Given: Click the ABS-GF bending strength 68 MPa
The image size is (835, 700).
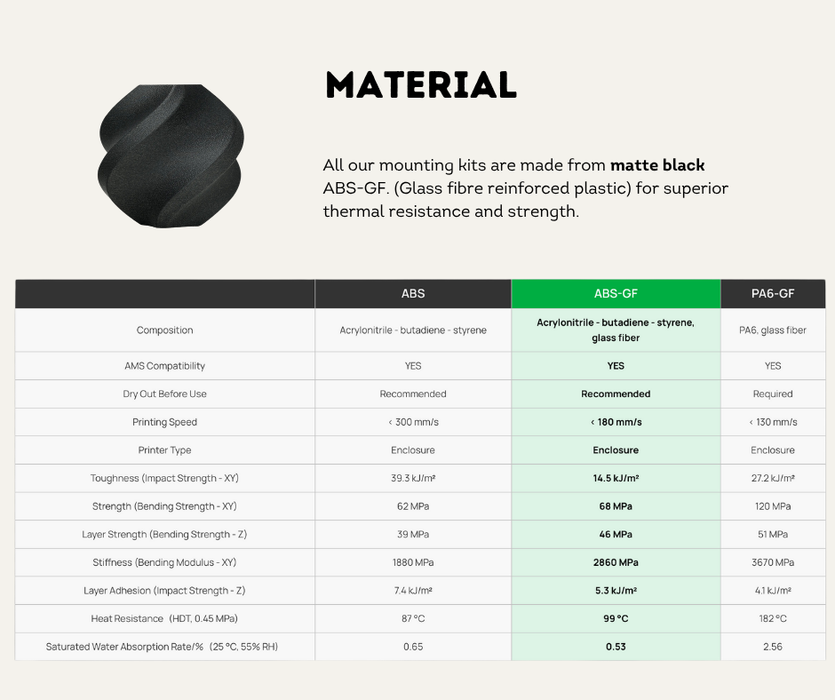Looking at the screenshot, I should tap(616, 506).
